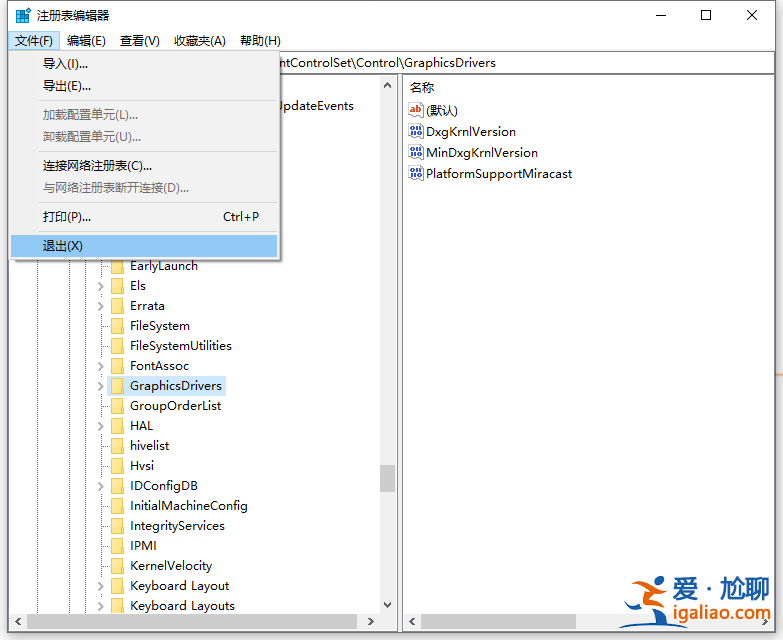Click the tree pane scroll-up arrow
This screenshot has width=783, height=640.
tap(388, 85)
